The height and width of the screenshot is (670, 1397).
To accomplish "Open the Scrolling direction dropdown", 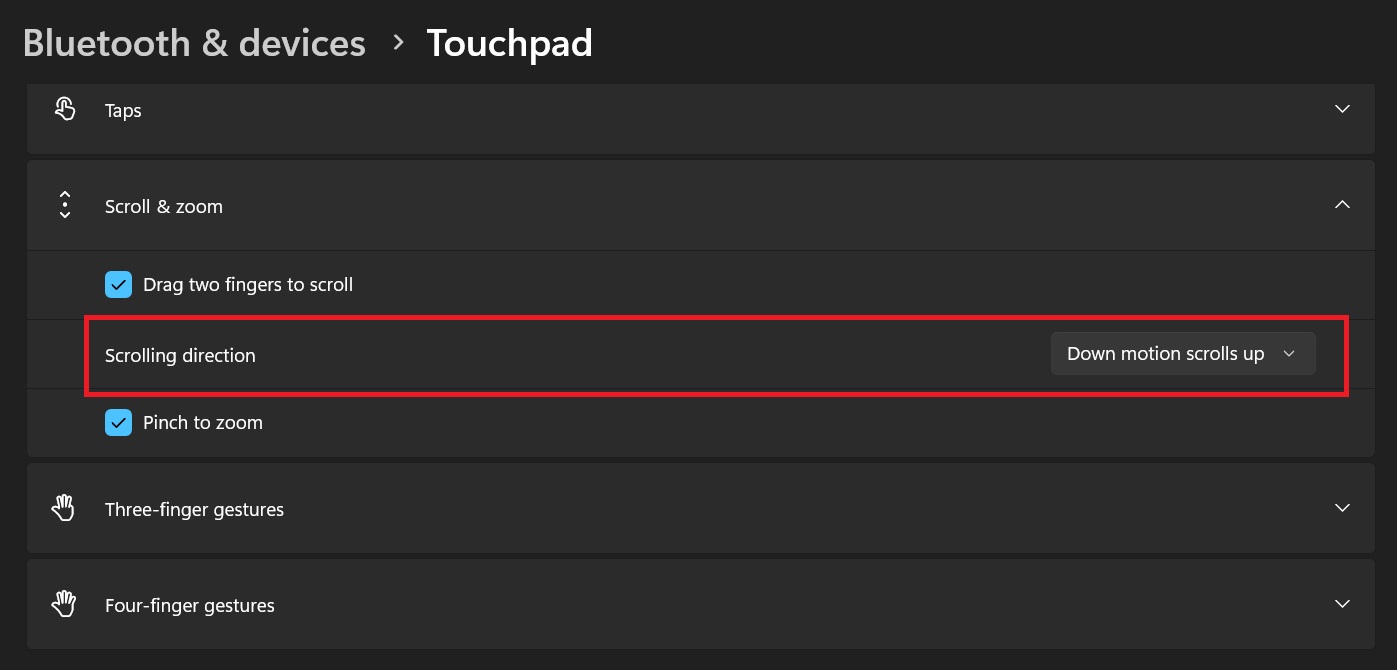I will click(x=1183, y=354).
